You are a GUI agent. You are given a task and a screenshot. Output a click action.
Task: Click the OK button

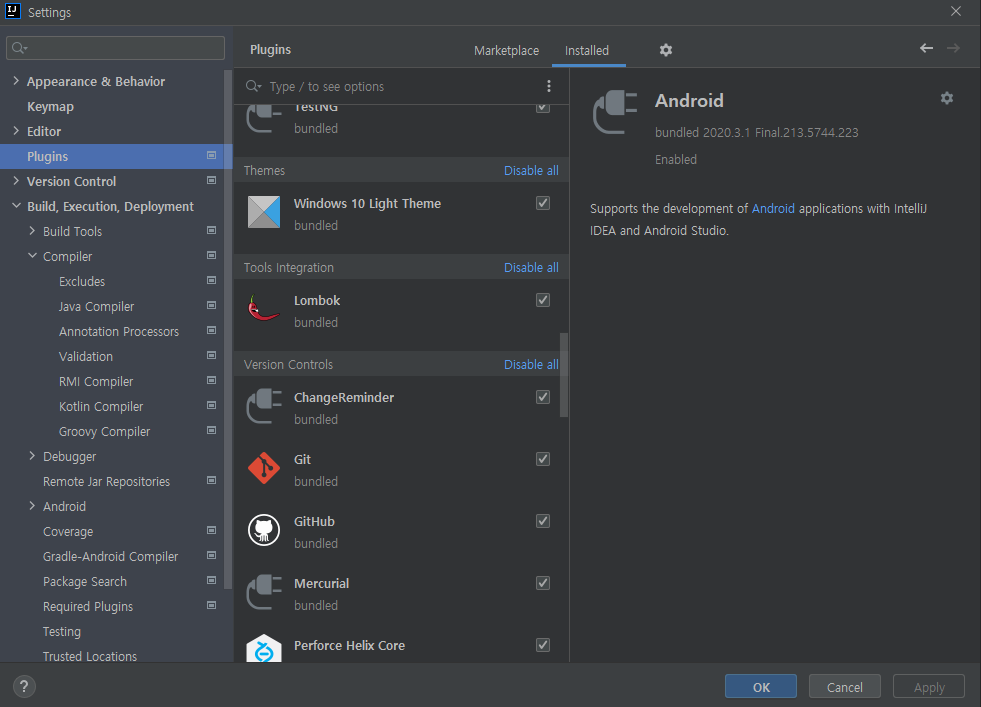click(x=761, y=687)
